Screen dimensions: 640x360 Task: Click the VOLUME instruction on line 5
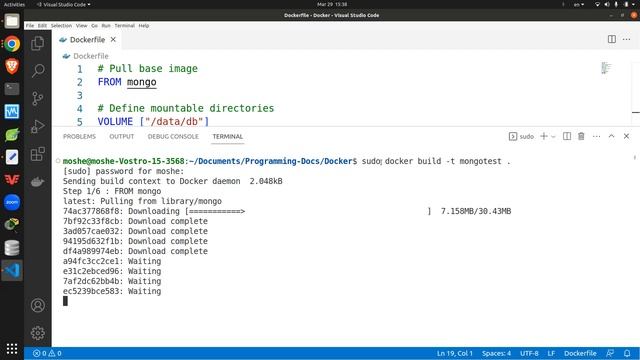pos(115,122)
